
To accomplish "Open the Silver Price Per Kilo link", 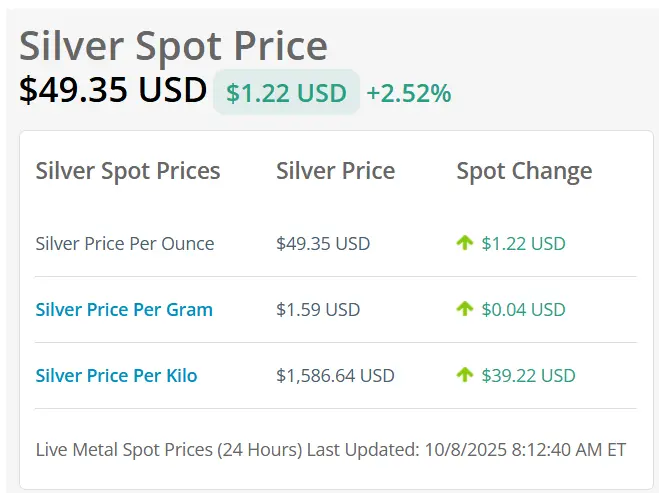I will click(116, 376).
